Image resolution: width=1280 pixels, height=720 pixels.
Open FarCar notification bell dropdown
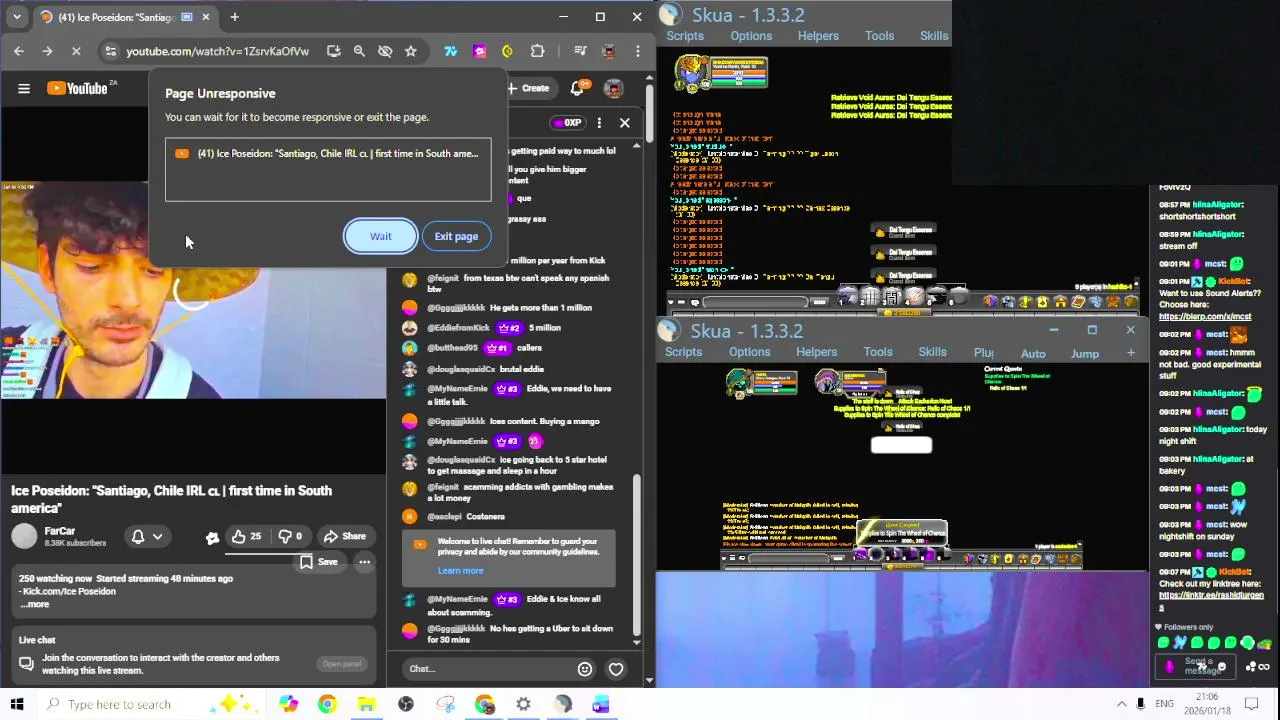146,537
